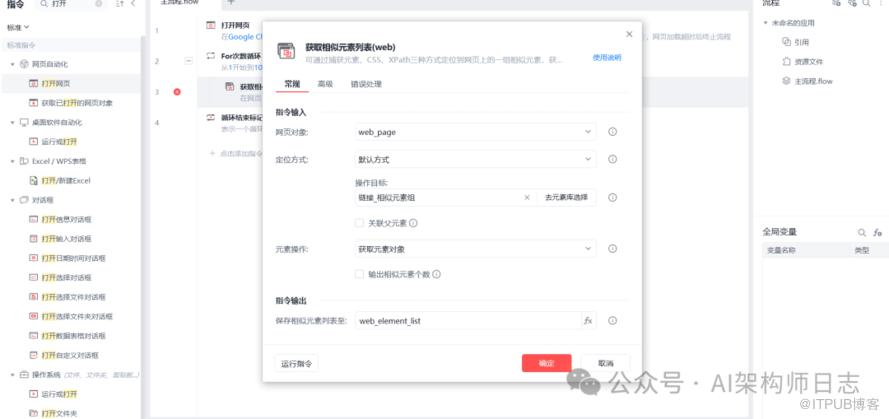Collapse the For次数循环 block on line 2
Screen dimensions: 889x419
[x=189, y=61]
